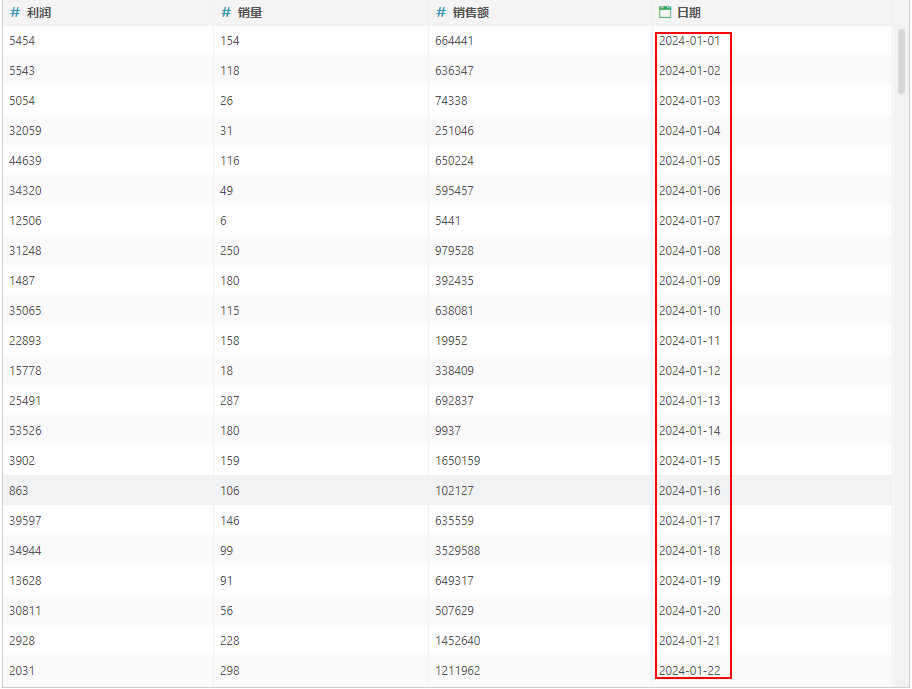
Task: Select the 利润 value 30811
Action: (x=26, y=611)
